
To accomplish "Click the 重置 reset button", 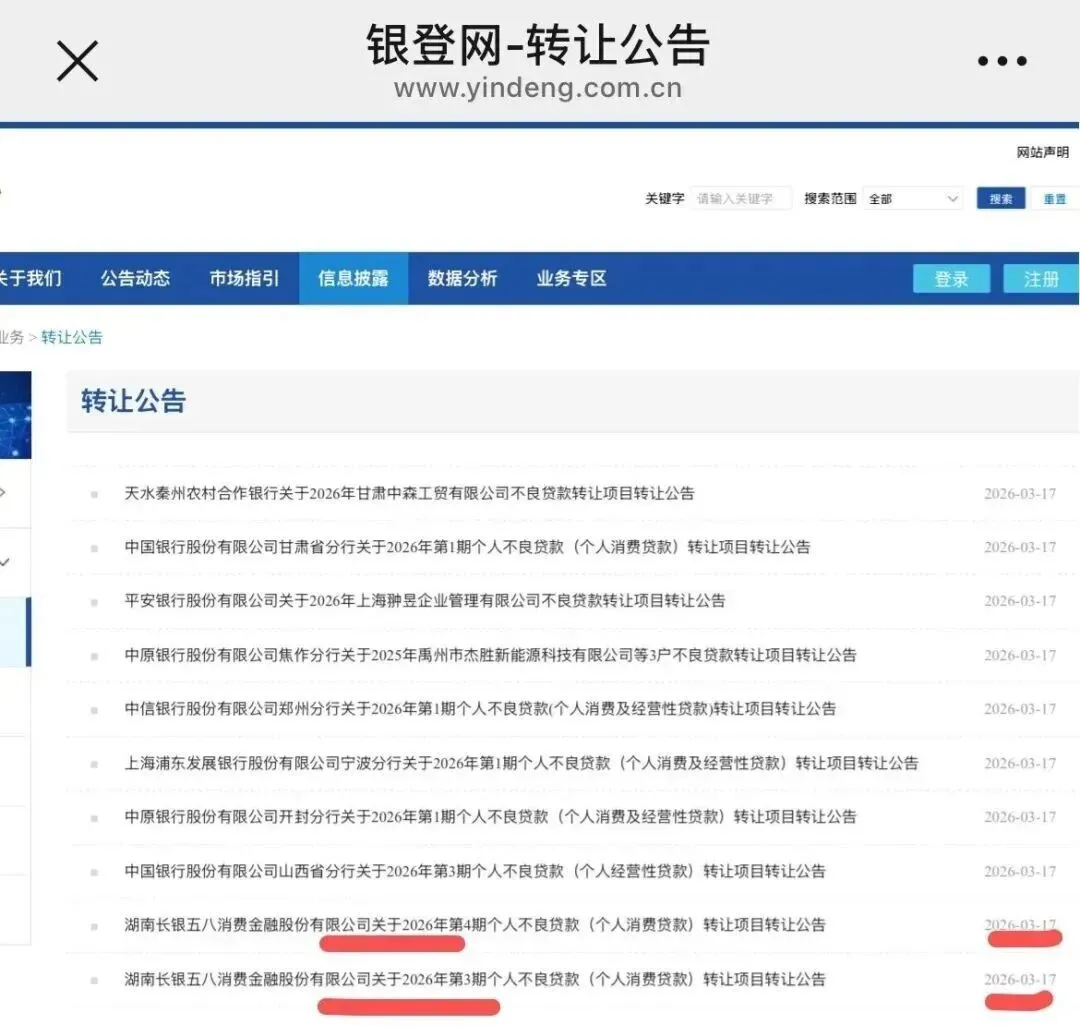I will 1056,198.
